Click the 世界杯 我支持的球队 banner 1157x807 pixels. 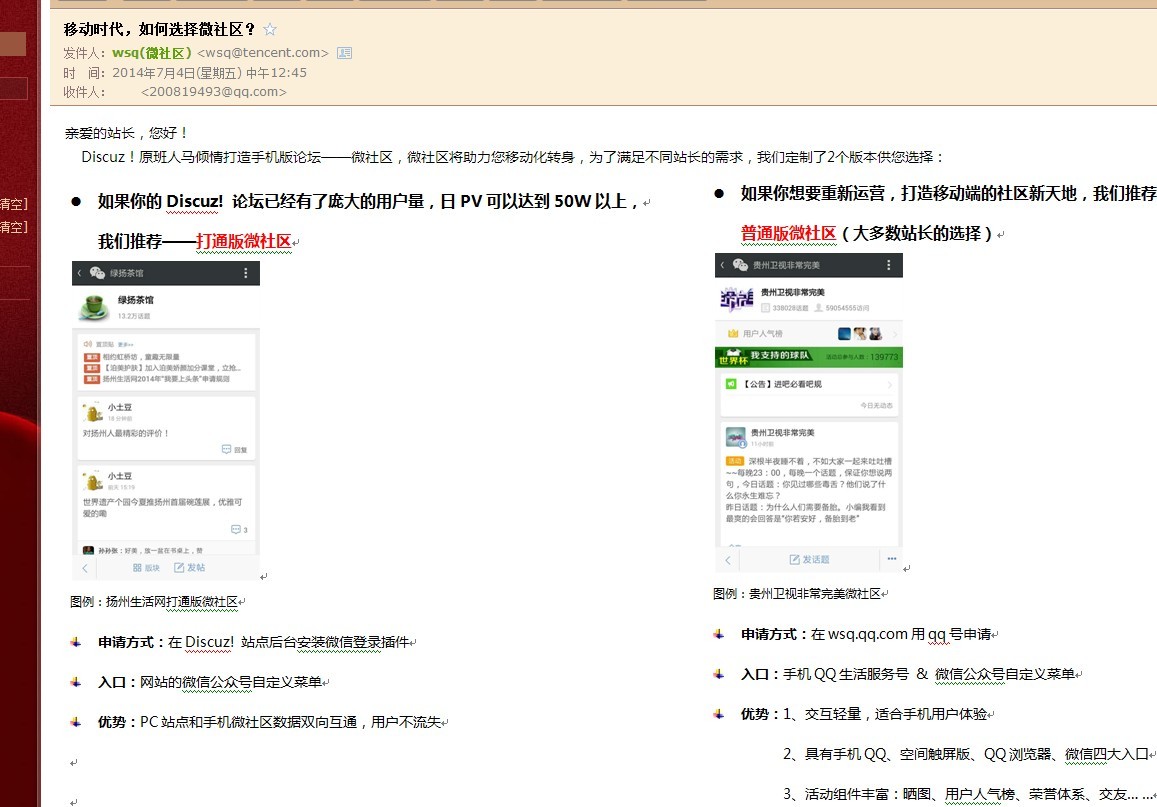point(809,357)
